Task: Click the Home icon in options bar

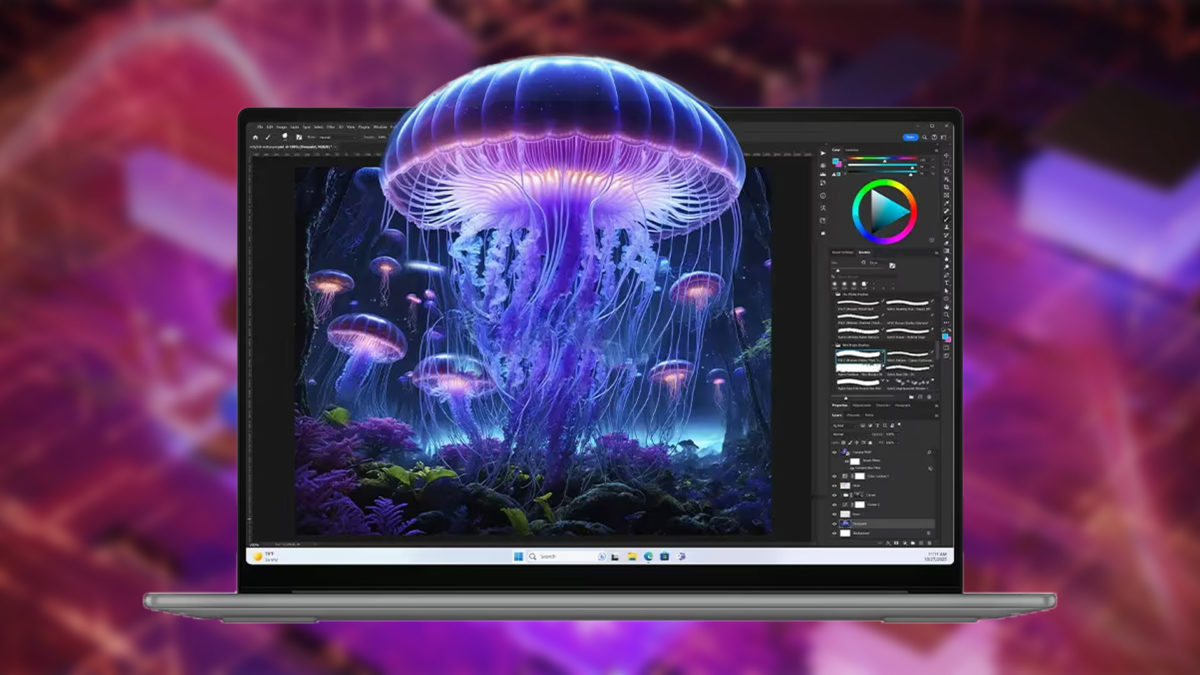Action: point(255,137)
